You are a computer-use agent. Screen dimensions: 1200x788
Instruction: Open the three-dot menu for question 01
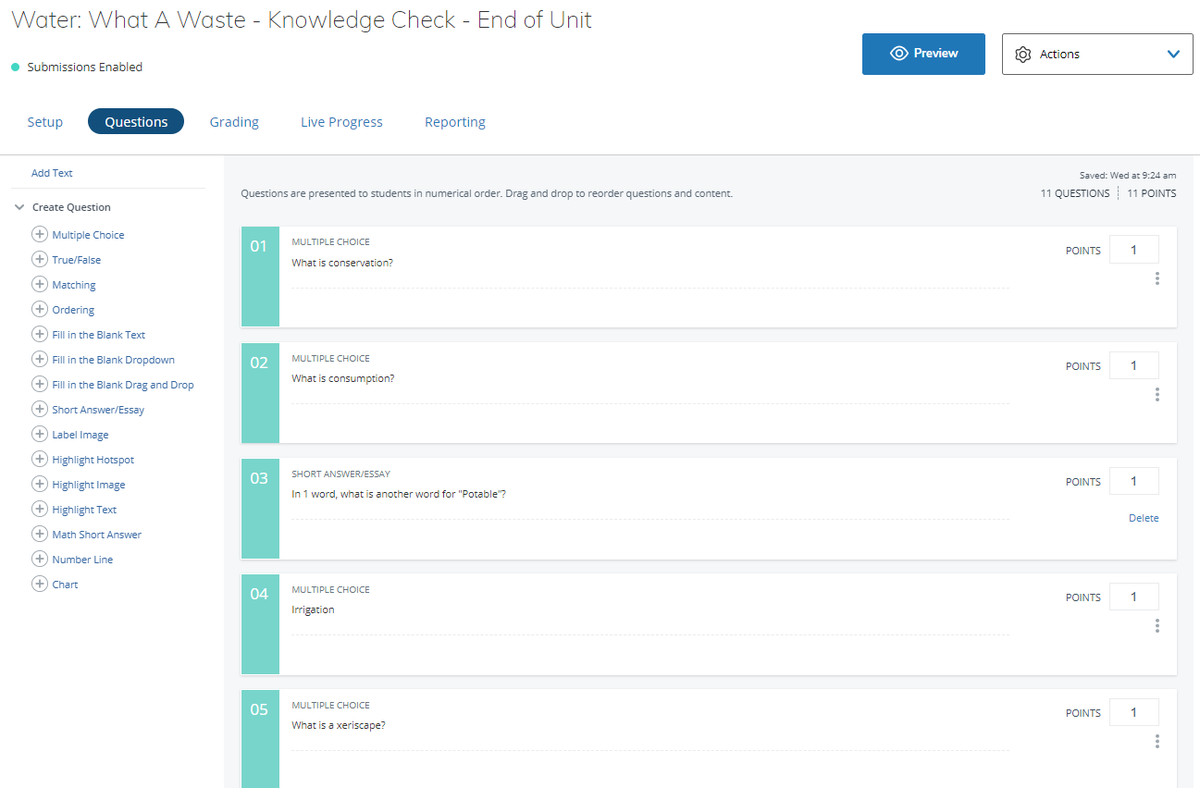coord(1157,278)
